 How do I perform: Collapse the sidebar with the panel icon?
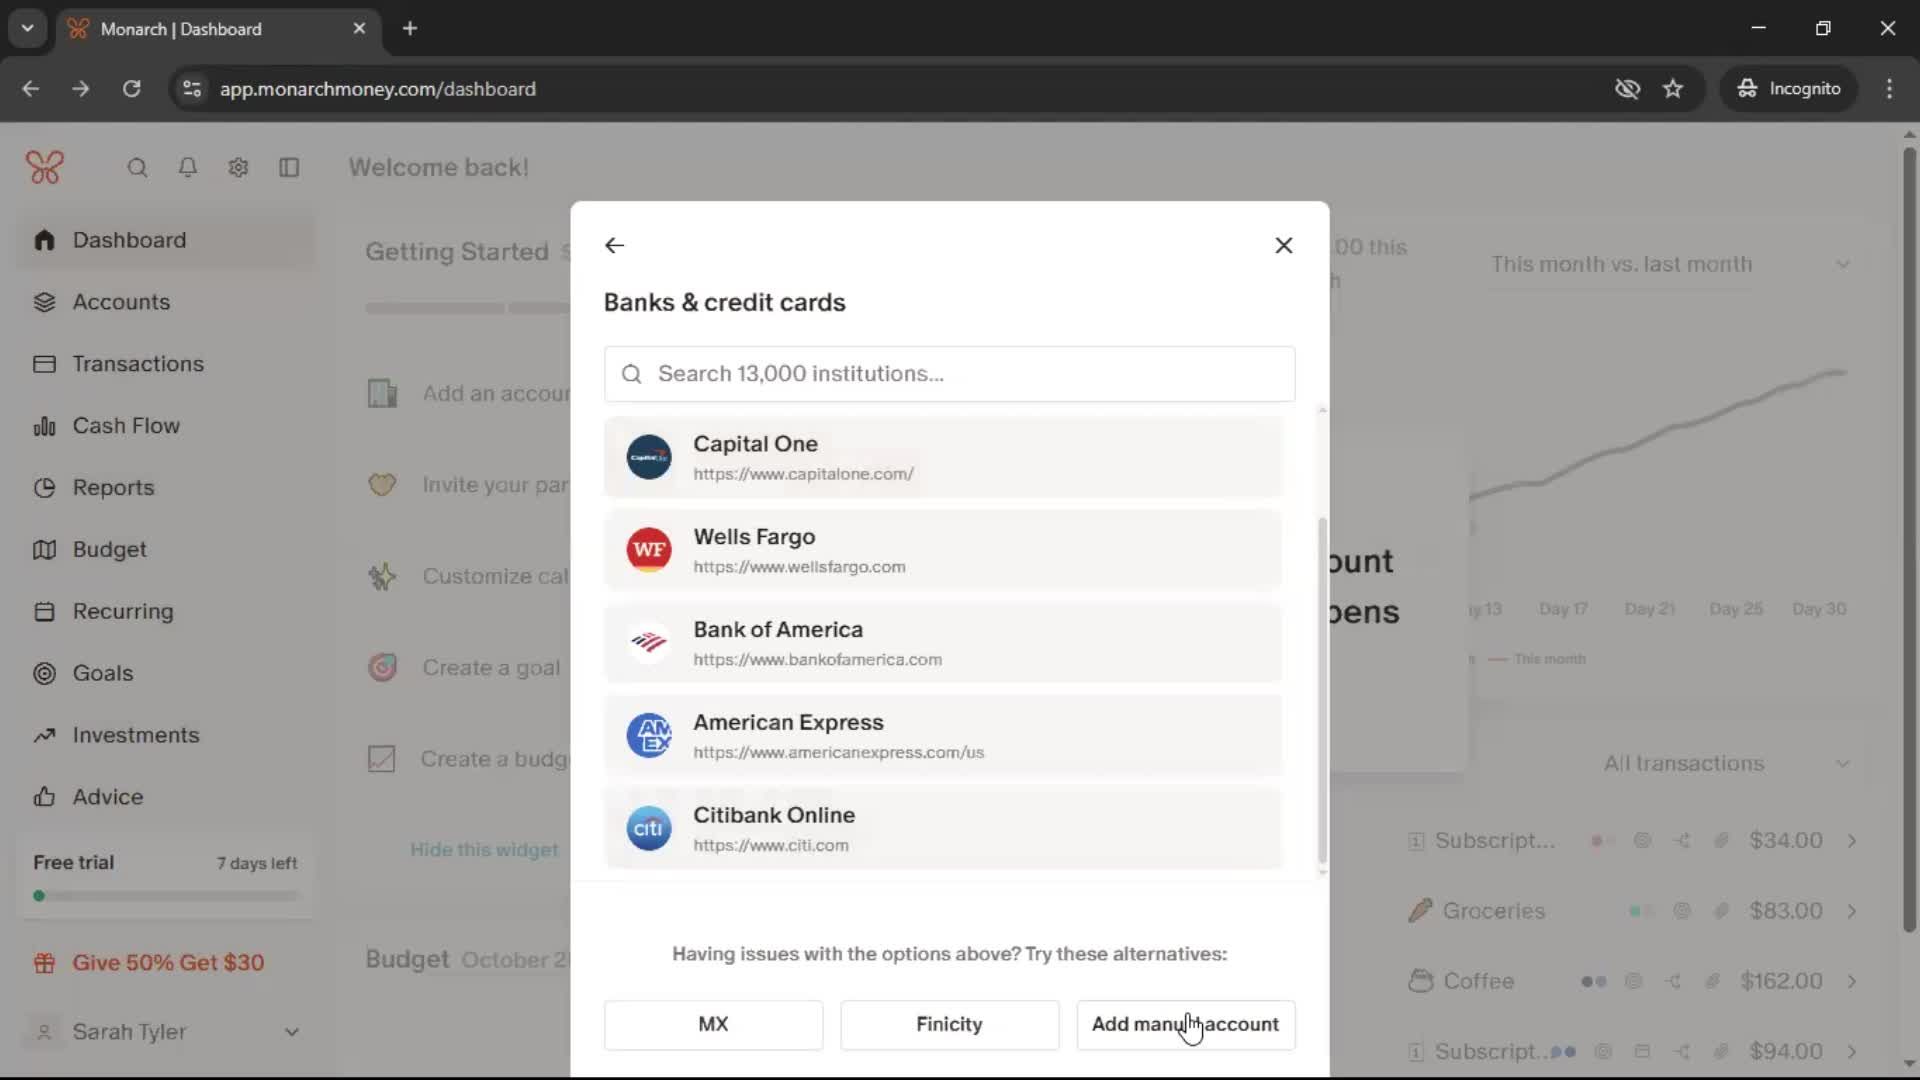[x=289, y=168]
